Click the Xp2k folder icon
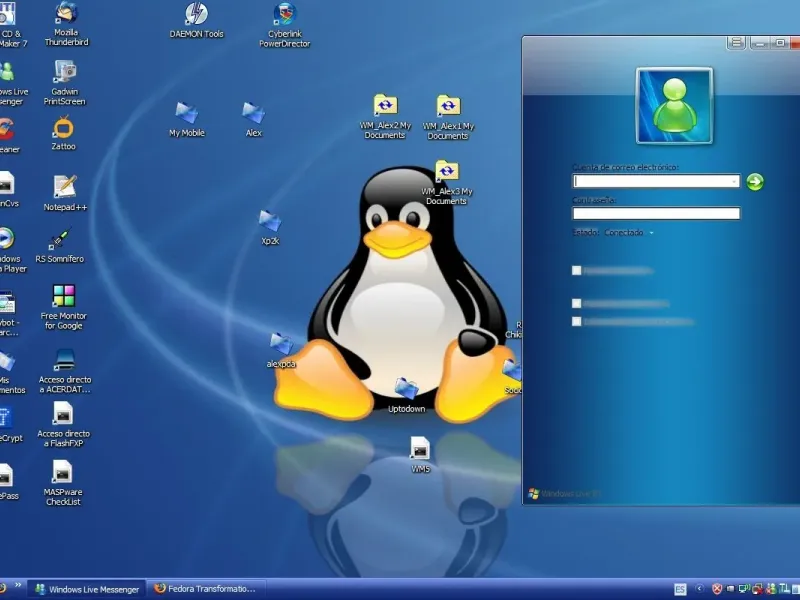Viewport: 800px width, 600px height. pyautogui.click(x=270, y=228)
